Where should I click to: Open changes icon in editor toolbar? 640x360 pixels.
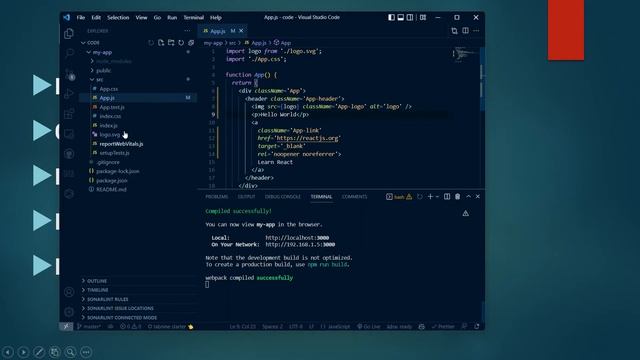[x=454, y=31]
